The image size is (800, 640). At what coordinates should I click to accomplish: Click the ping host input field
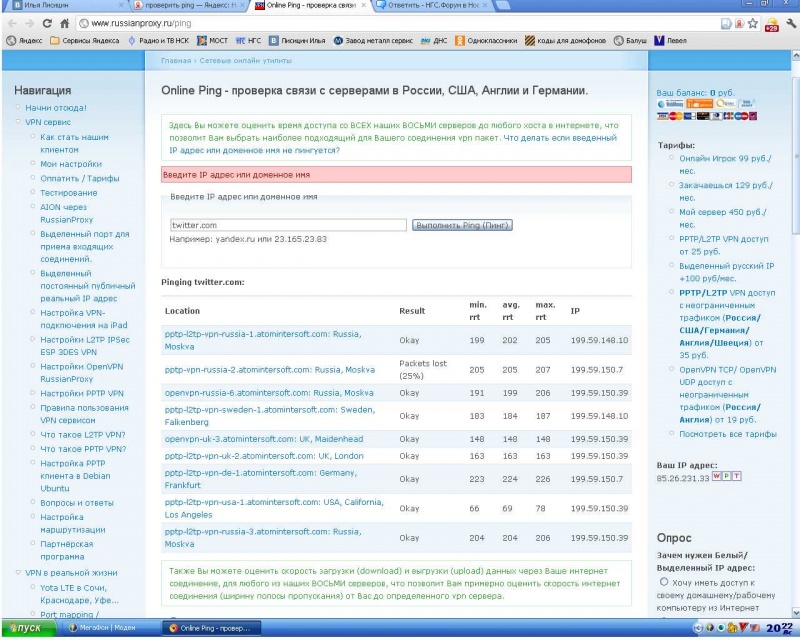pyautogui.click(x=288, y=225)
